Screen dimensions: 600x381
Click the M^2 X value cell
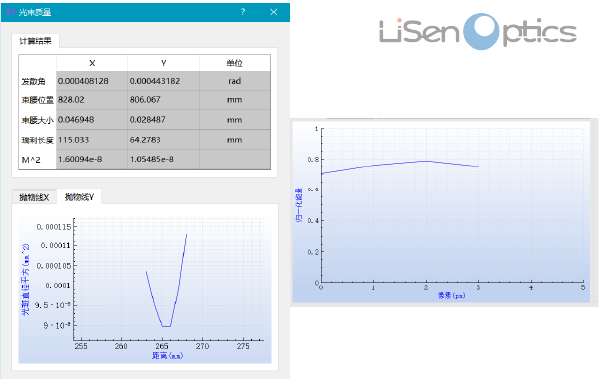point(92,159)
